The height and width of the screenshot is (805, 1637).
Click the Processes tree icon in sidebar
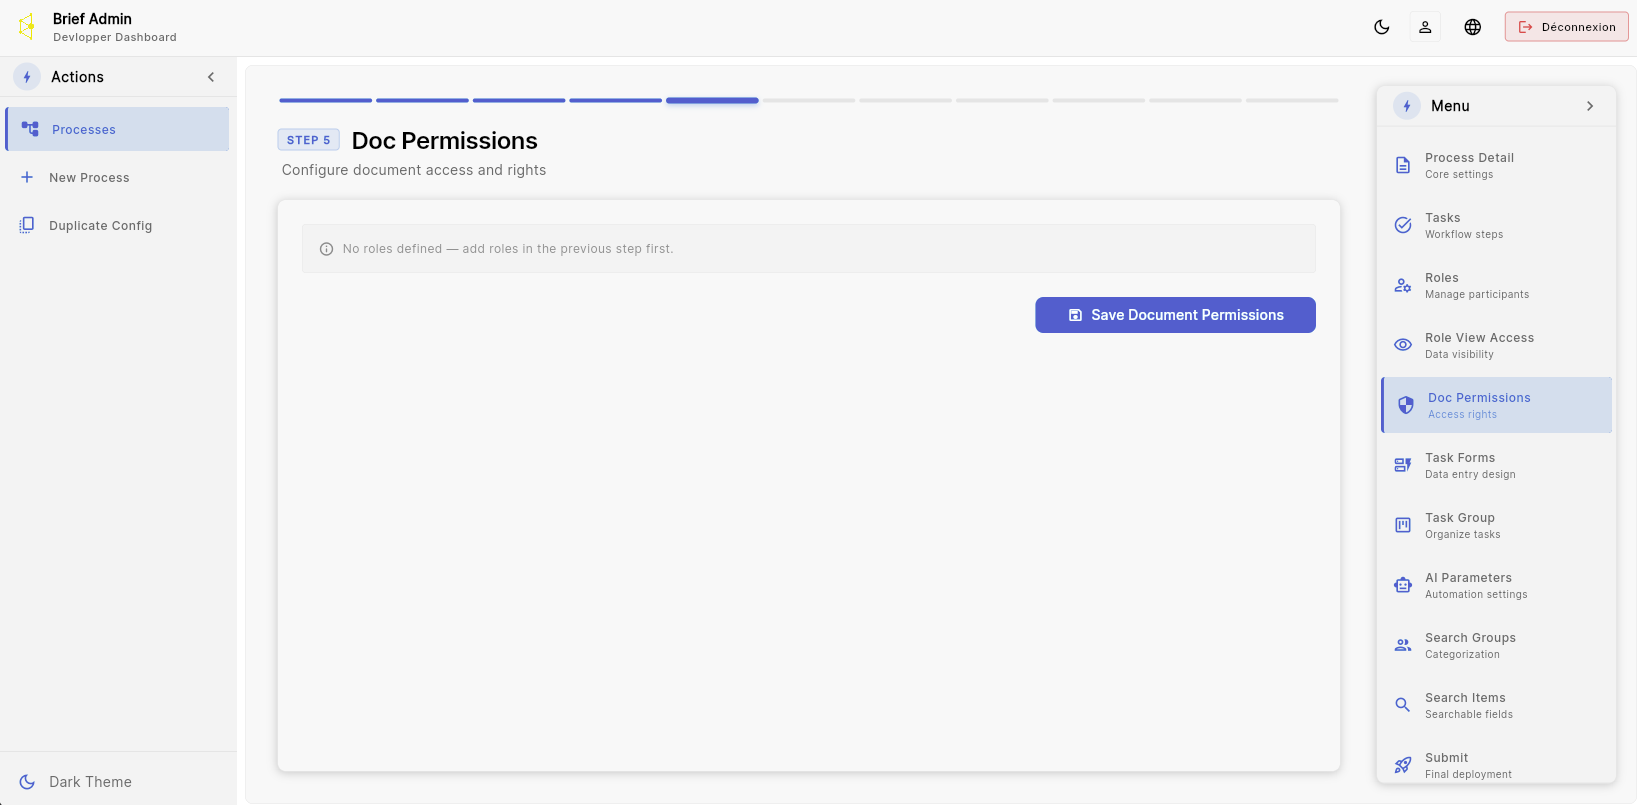[x=31, y=129]
